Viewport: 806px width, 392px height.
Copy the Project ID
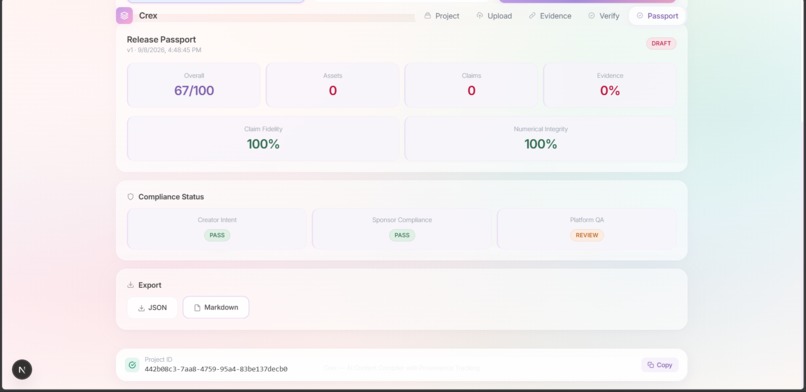(660, 365)
